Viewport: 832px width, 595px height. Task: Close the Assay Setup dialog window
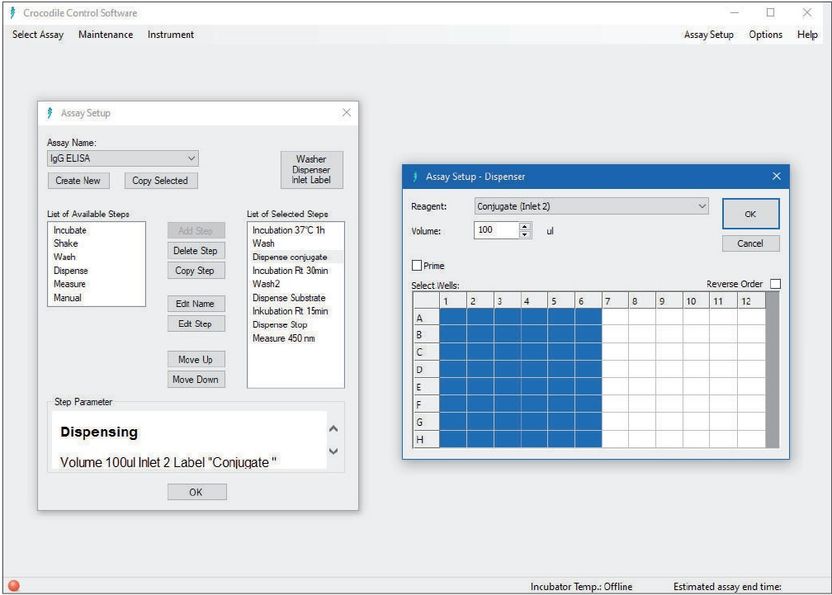(x=346, y=113)
